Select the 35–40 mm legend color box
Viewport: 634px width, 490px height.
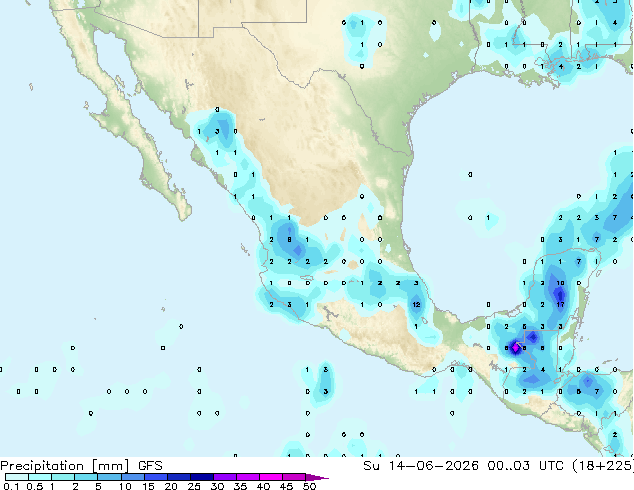click(248, 477)
